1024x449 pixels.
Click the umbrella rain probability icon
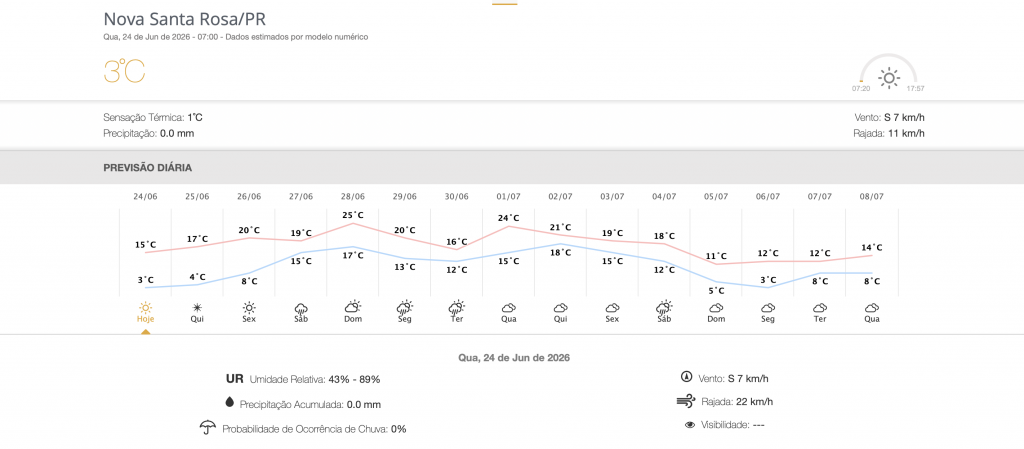208,428
